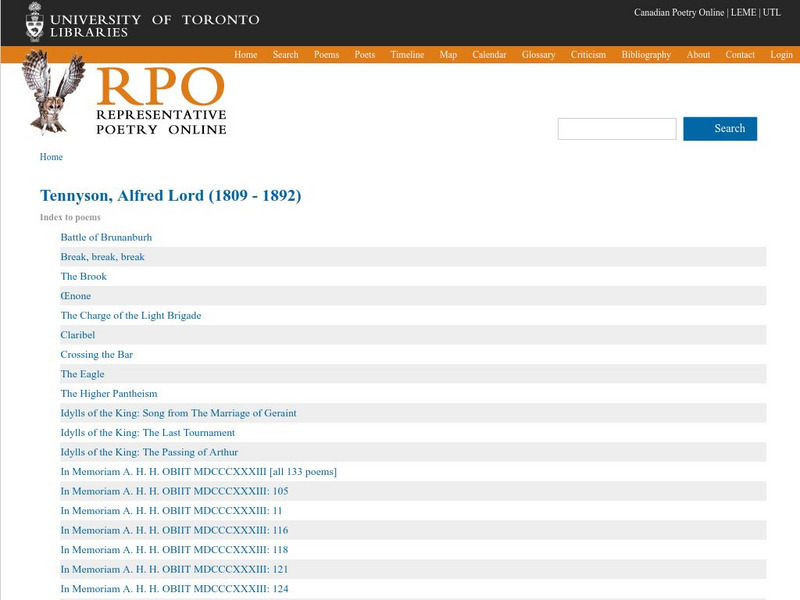Open the poem The Higher Pantheism

point(109,393)
